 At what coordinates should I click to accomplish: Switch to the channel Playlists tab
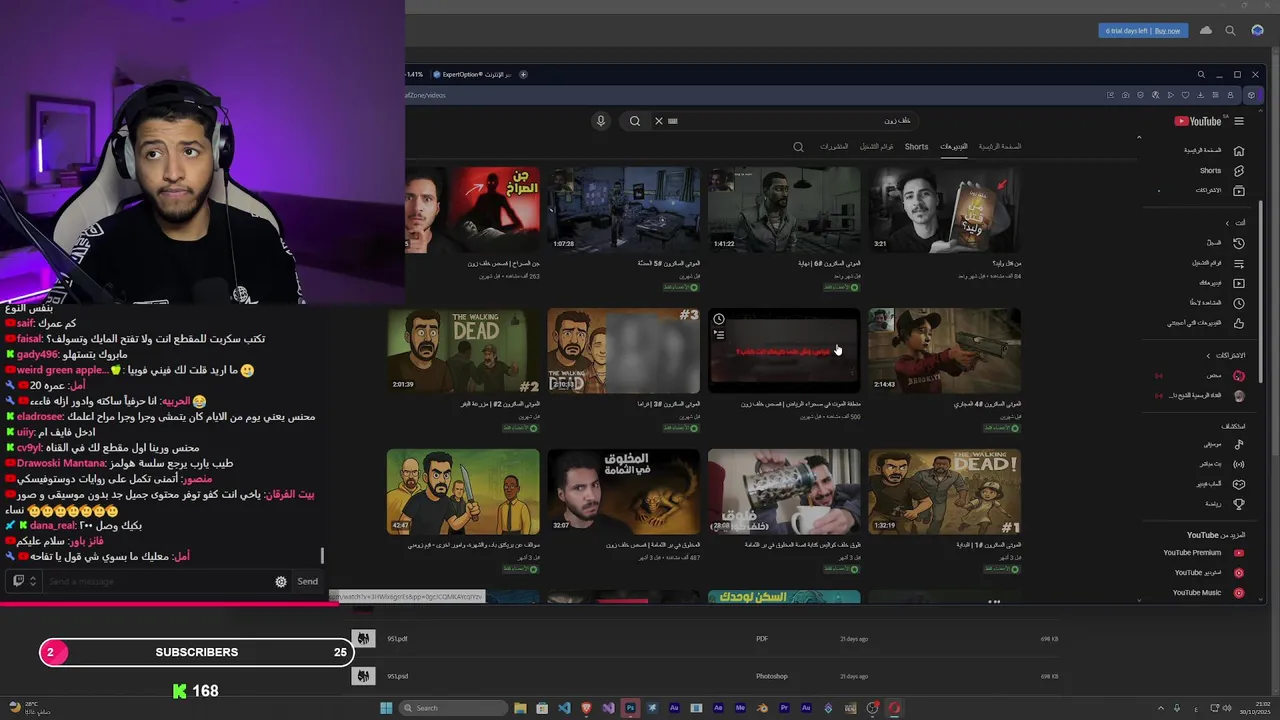pos(877,147)
